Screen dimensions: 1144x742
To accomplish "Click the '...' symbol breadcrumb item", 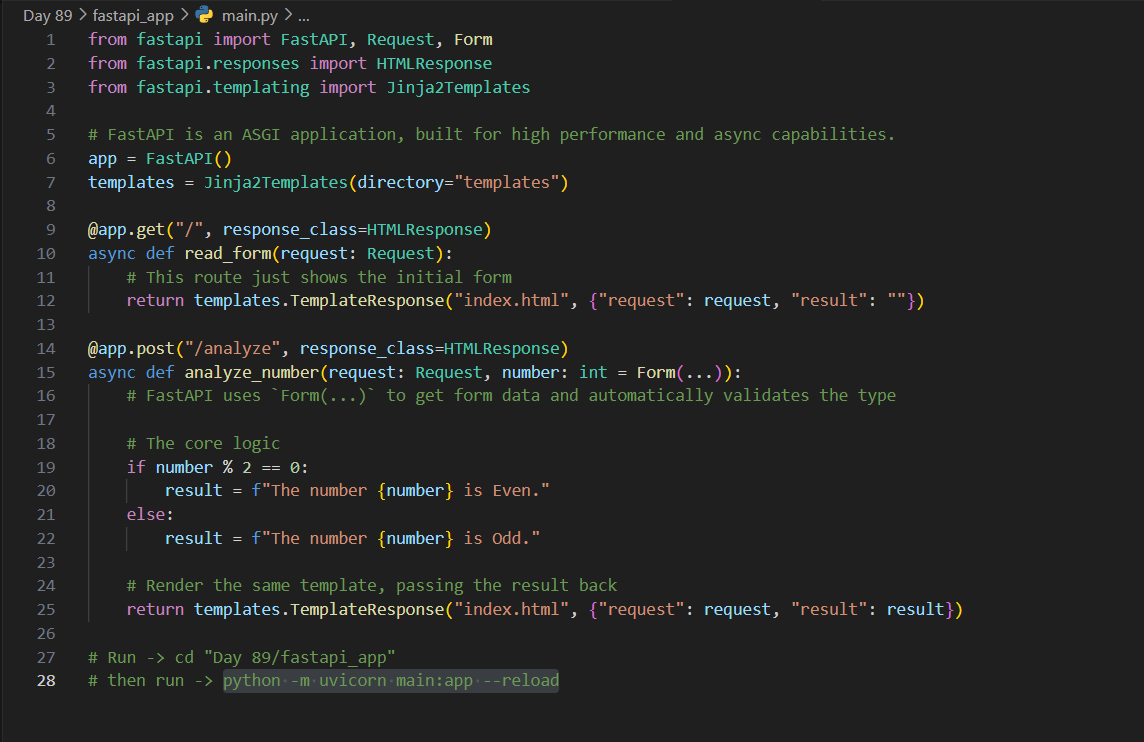I will 304,15.
